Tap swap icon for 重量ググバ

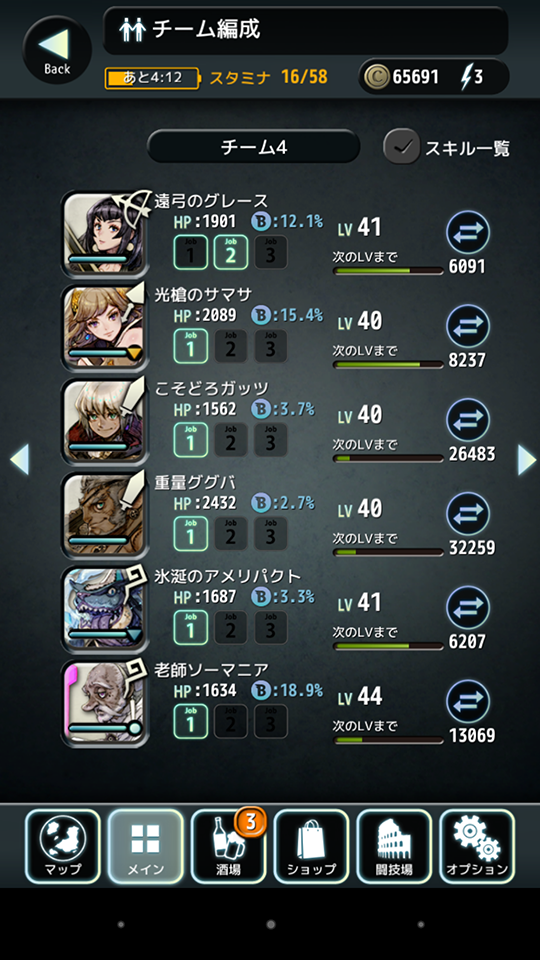pos(468,514)
